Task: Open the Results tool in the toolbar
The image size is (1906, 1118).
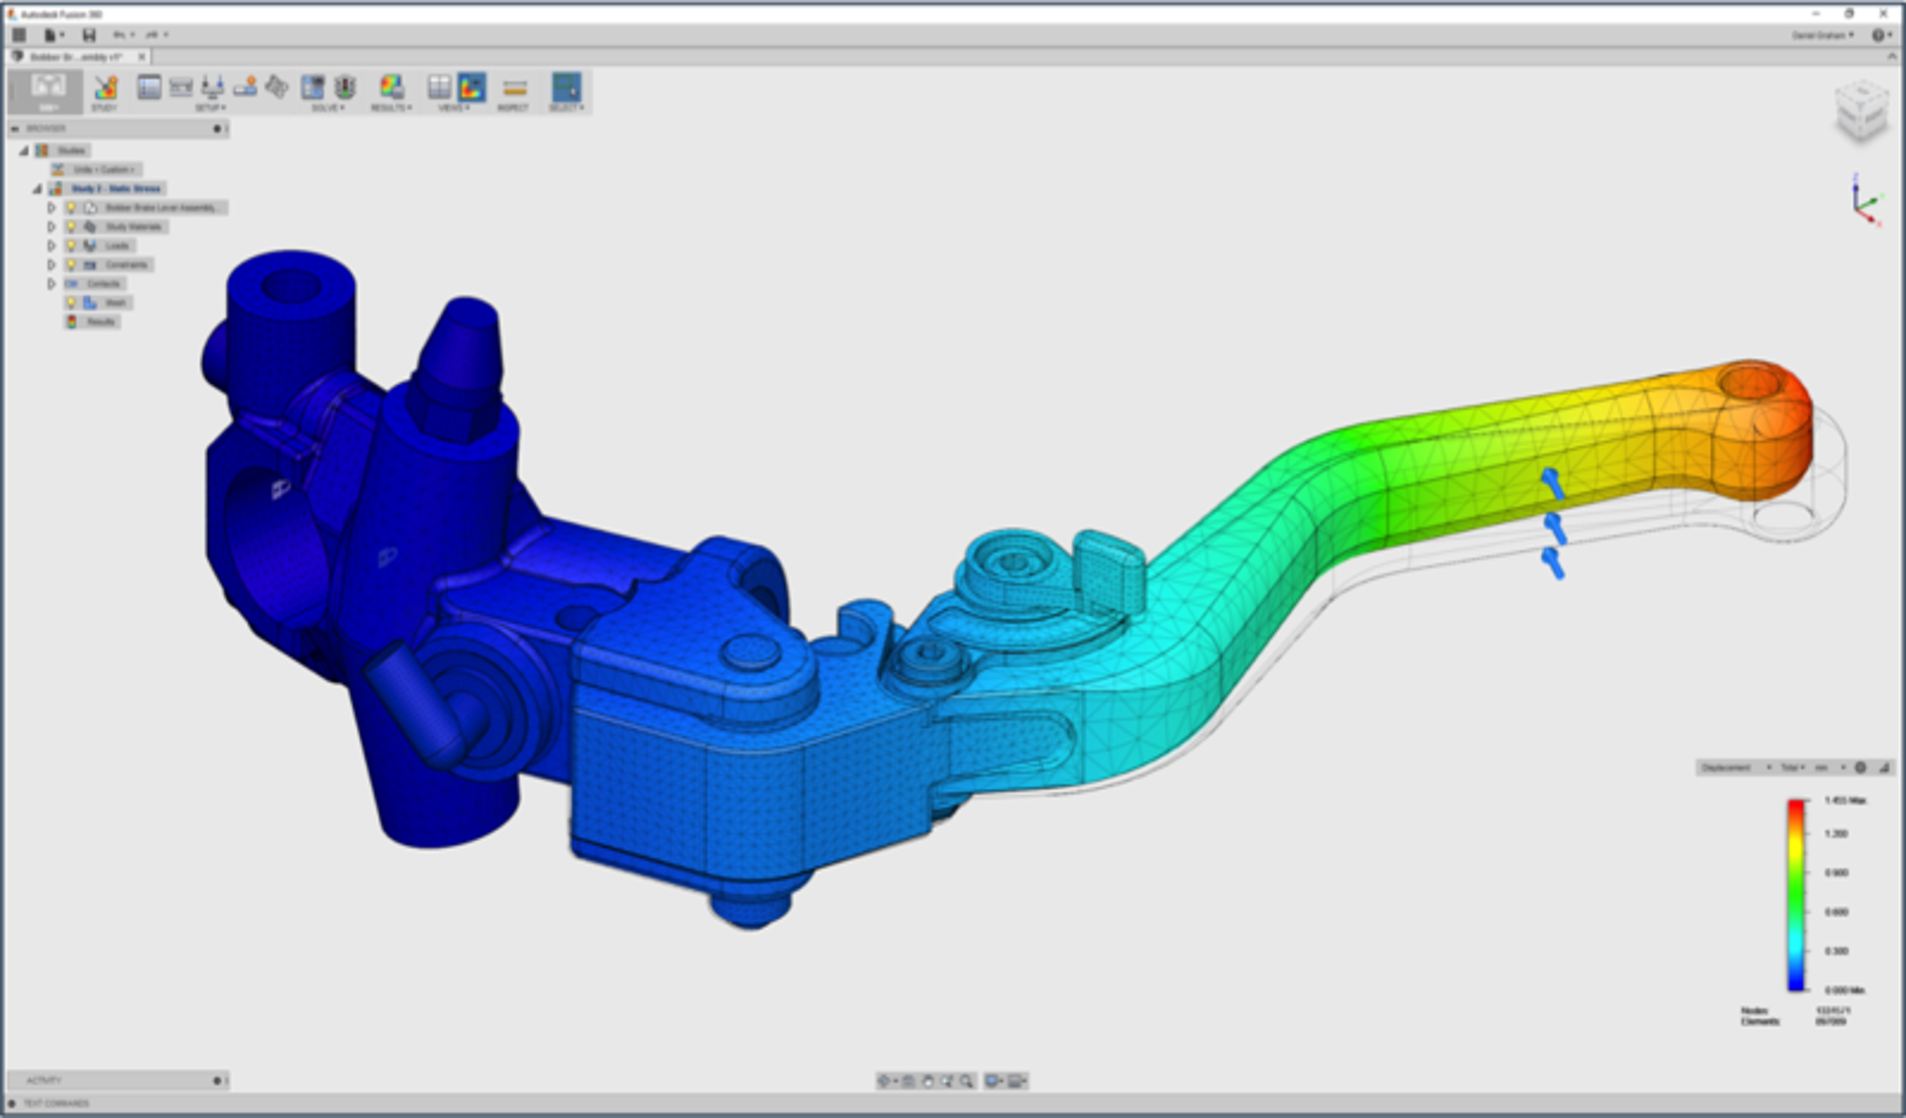Action: [x=391, y=90]
